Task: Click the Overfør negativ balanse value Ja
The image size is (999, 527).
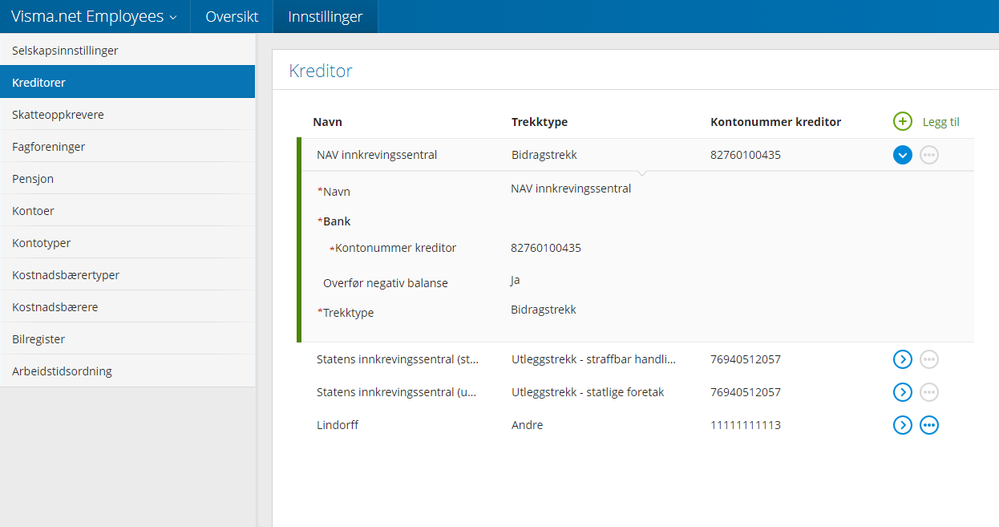Action: pos(515,280)
